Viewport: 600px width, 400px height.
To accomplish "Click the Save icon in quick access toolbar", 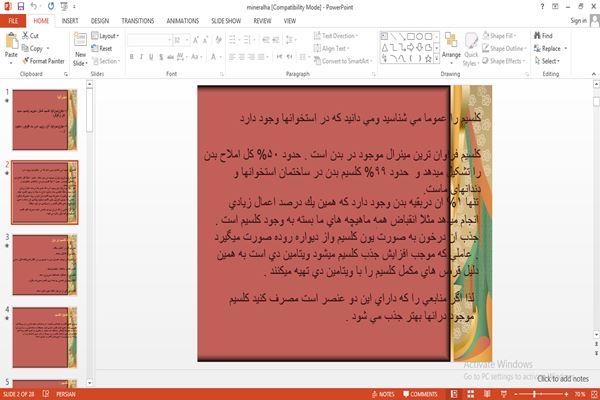I will [21, 7].
